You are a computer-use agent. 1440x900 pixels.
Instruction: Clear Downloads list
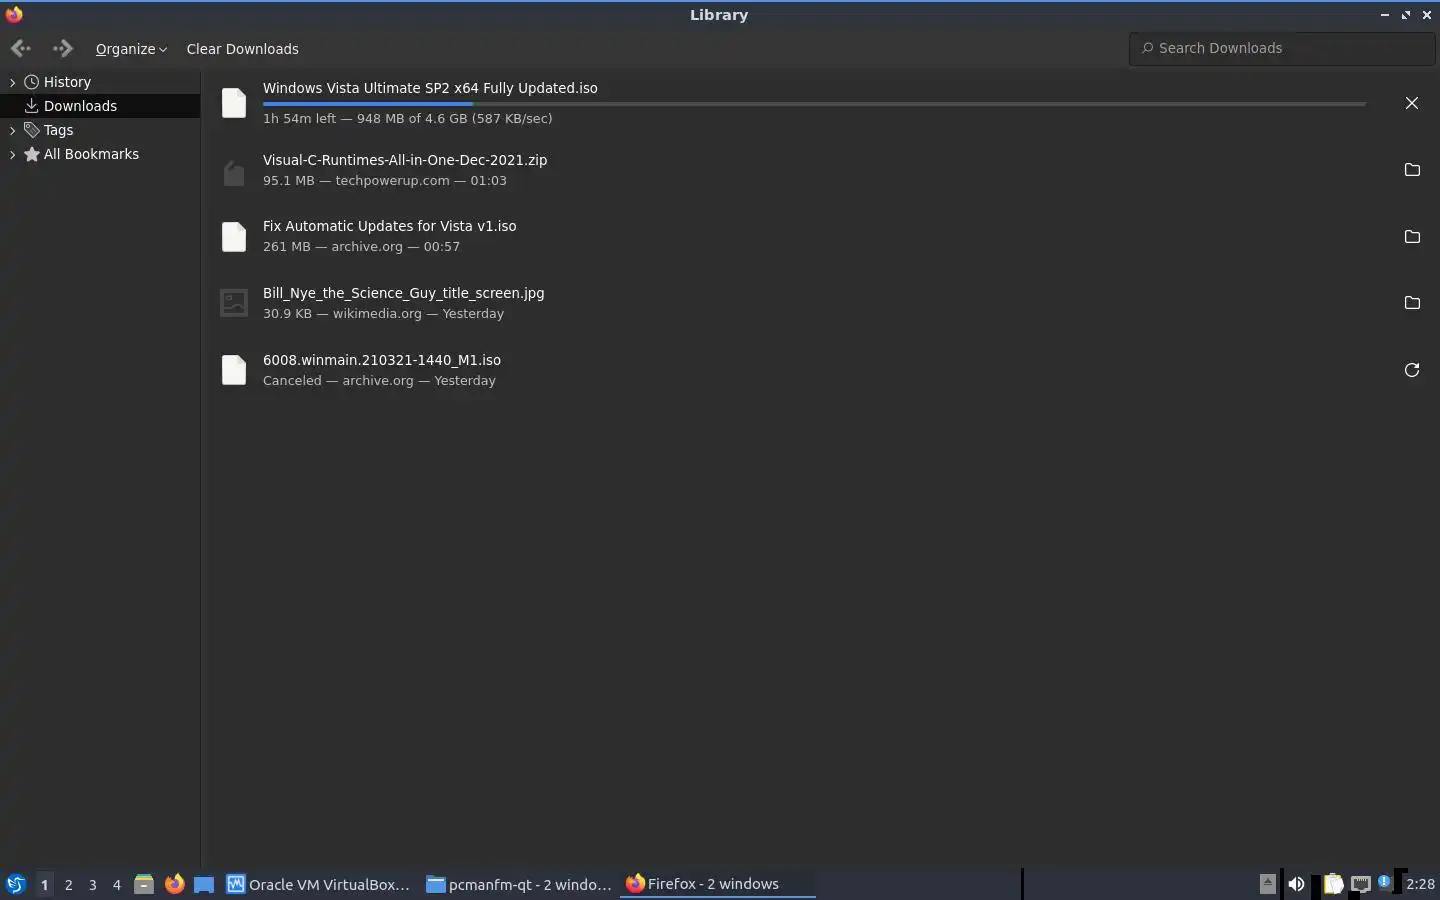[x=242, y=49]
